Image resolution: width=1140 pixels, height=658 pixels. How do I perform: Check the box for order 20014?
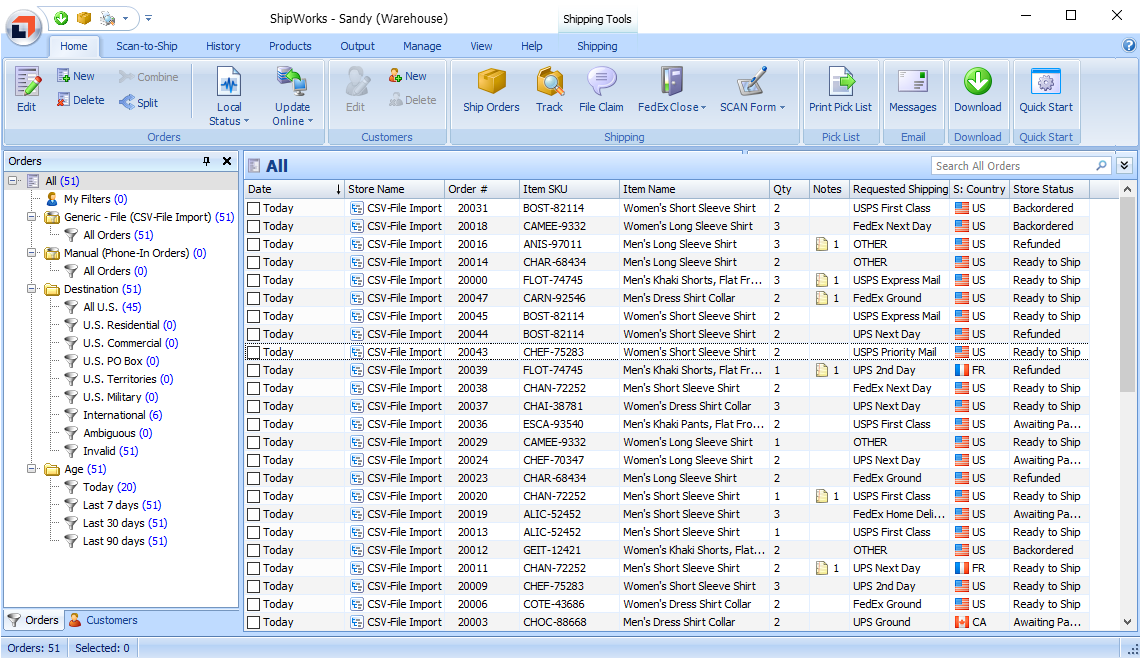tap(254, 262)
